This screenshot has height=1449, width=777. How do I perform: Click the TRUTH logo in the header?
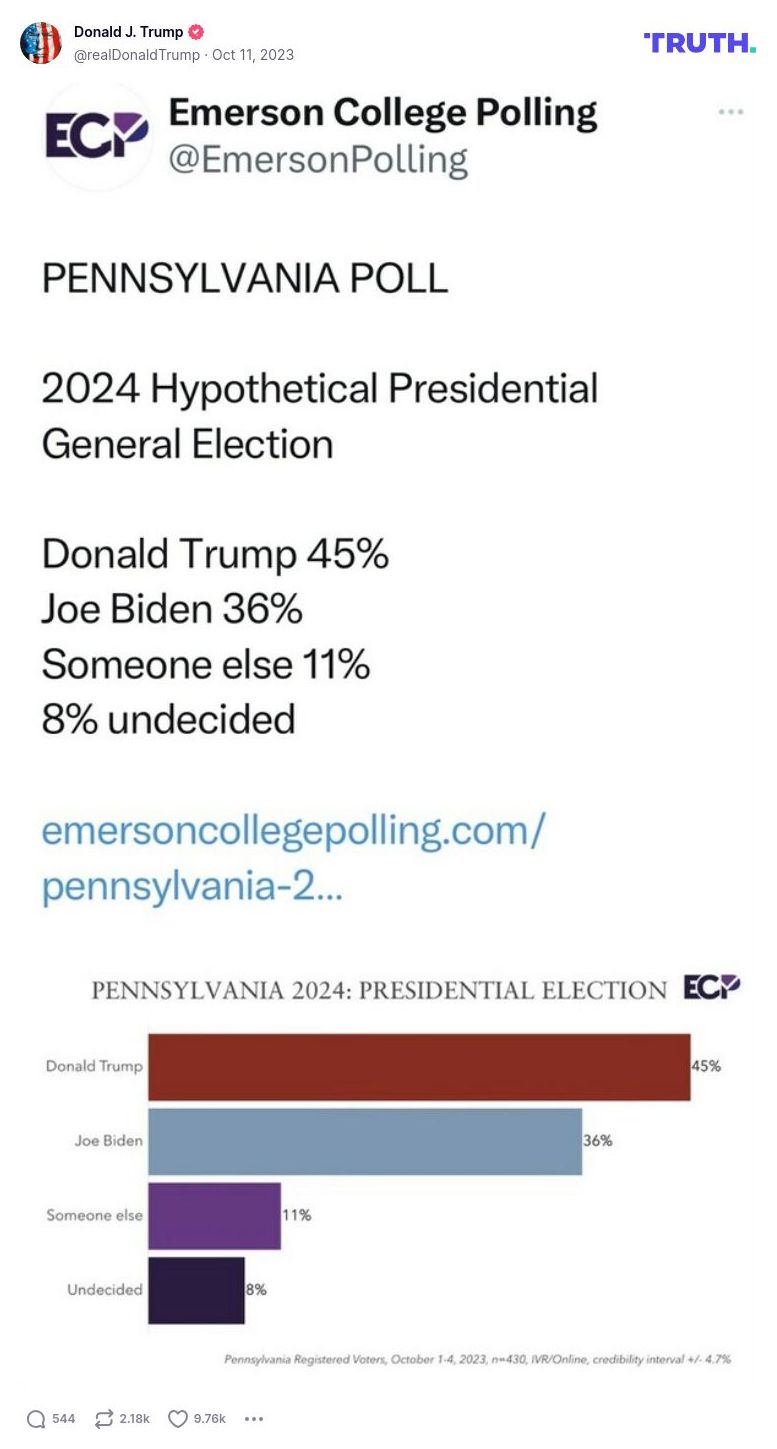pyautogui.click(x=698, y=43)
